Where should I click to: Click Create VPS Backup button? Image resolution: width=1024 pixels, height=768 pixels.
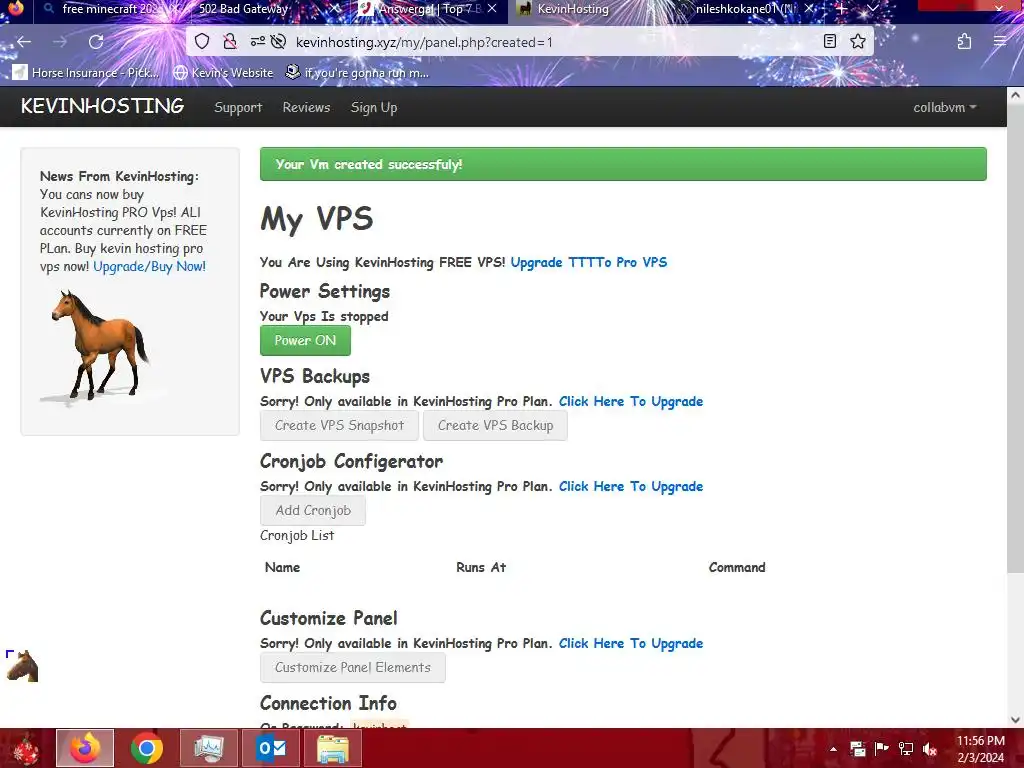[495, 425]
